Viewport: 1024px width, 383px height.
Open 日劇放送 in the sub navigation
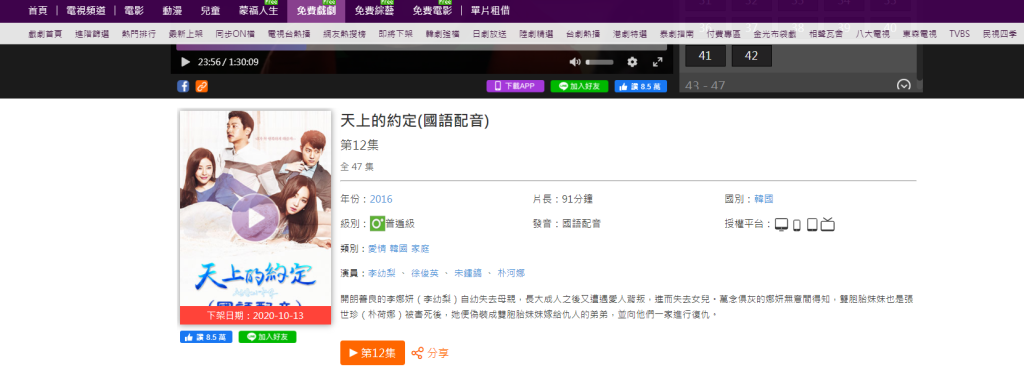pos(489,34)
